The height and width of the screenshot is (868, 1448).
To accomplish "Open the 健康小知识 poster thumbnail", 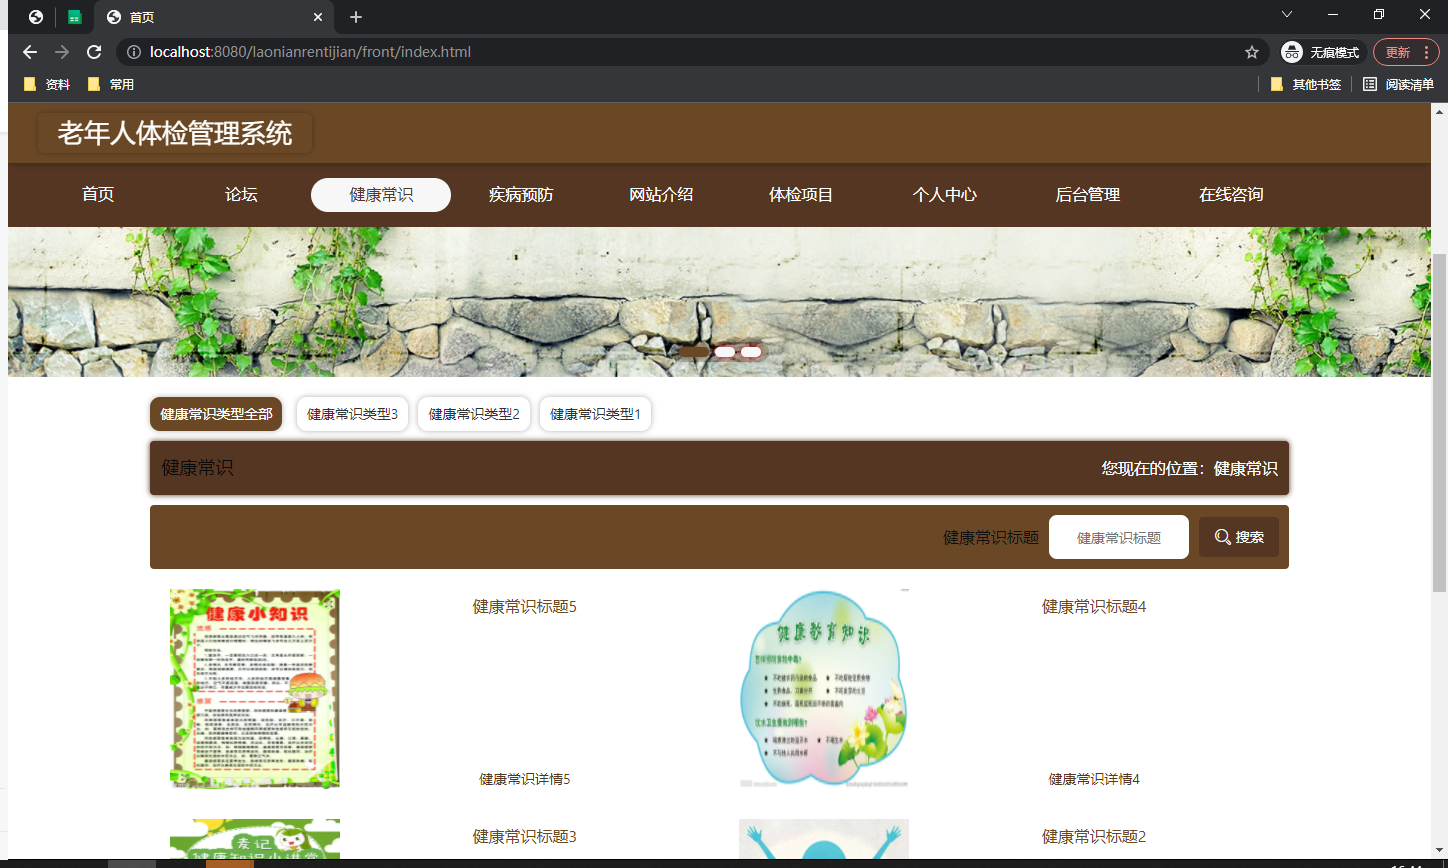I will coord(255,689).
